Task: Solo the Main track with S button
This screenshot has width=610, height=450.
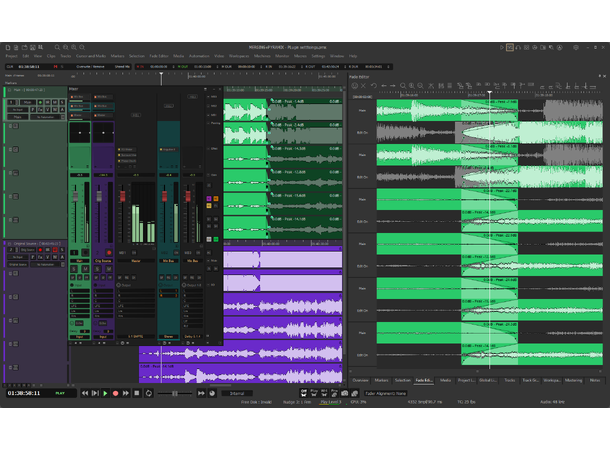Action: (62, 102)
